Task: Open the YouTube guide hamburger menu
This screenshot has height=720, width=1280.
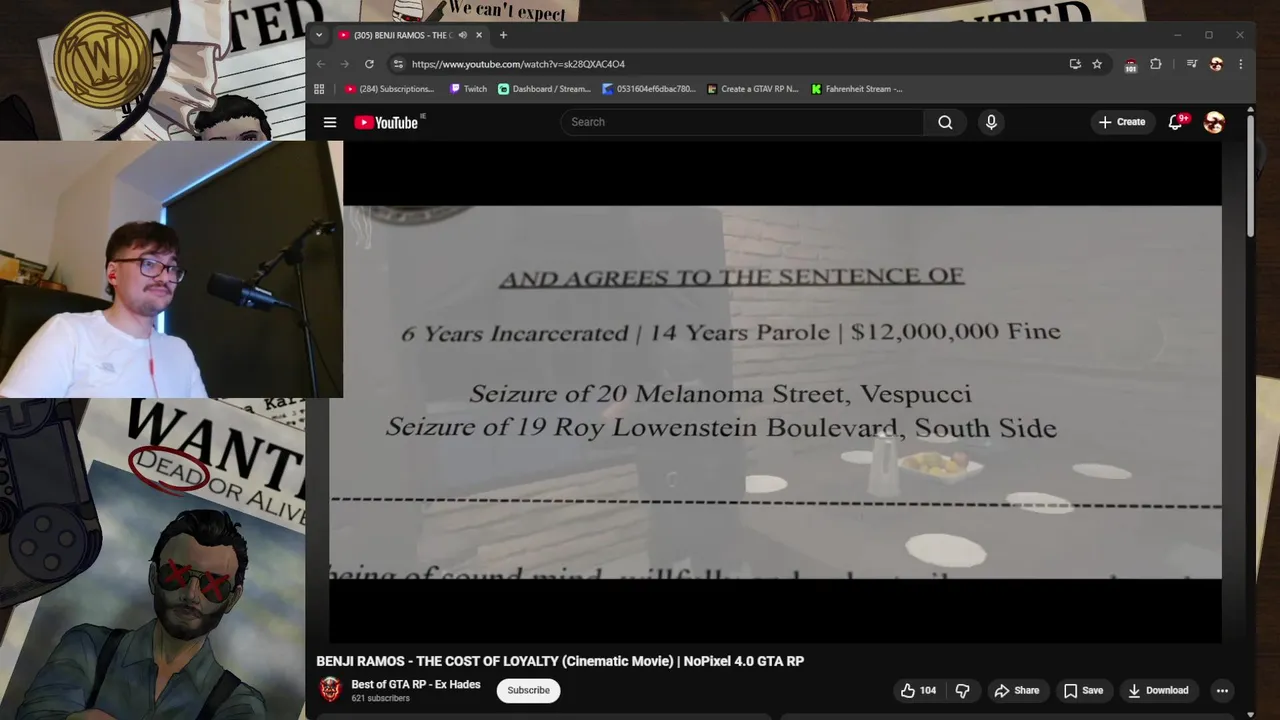Action: coord(330,122)
